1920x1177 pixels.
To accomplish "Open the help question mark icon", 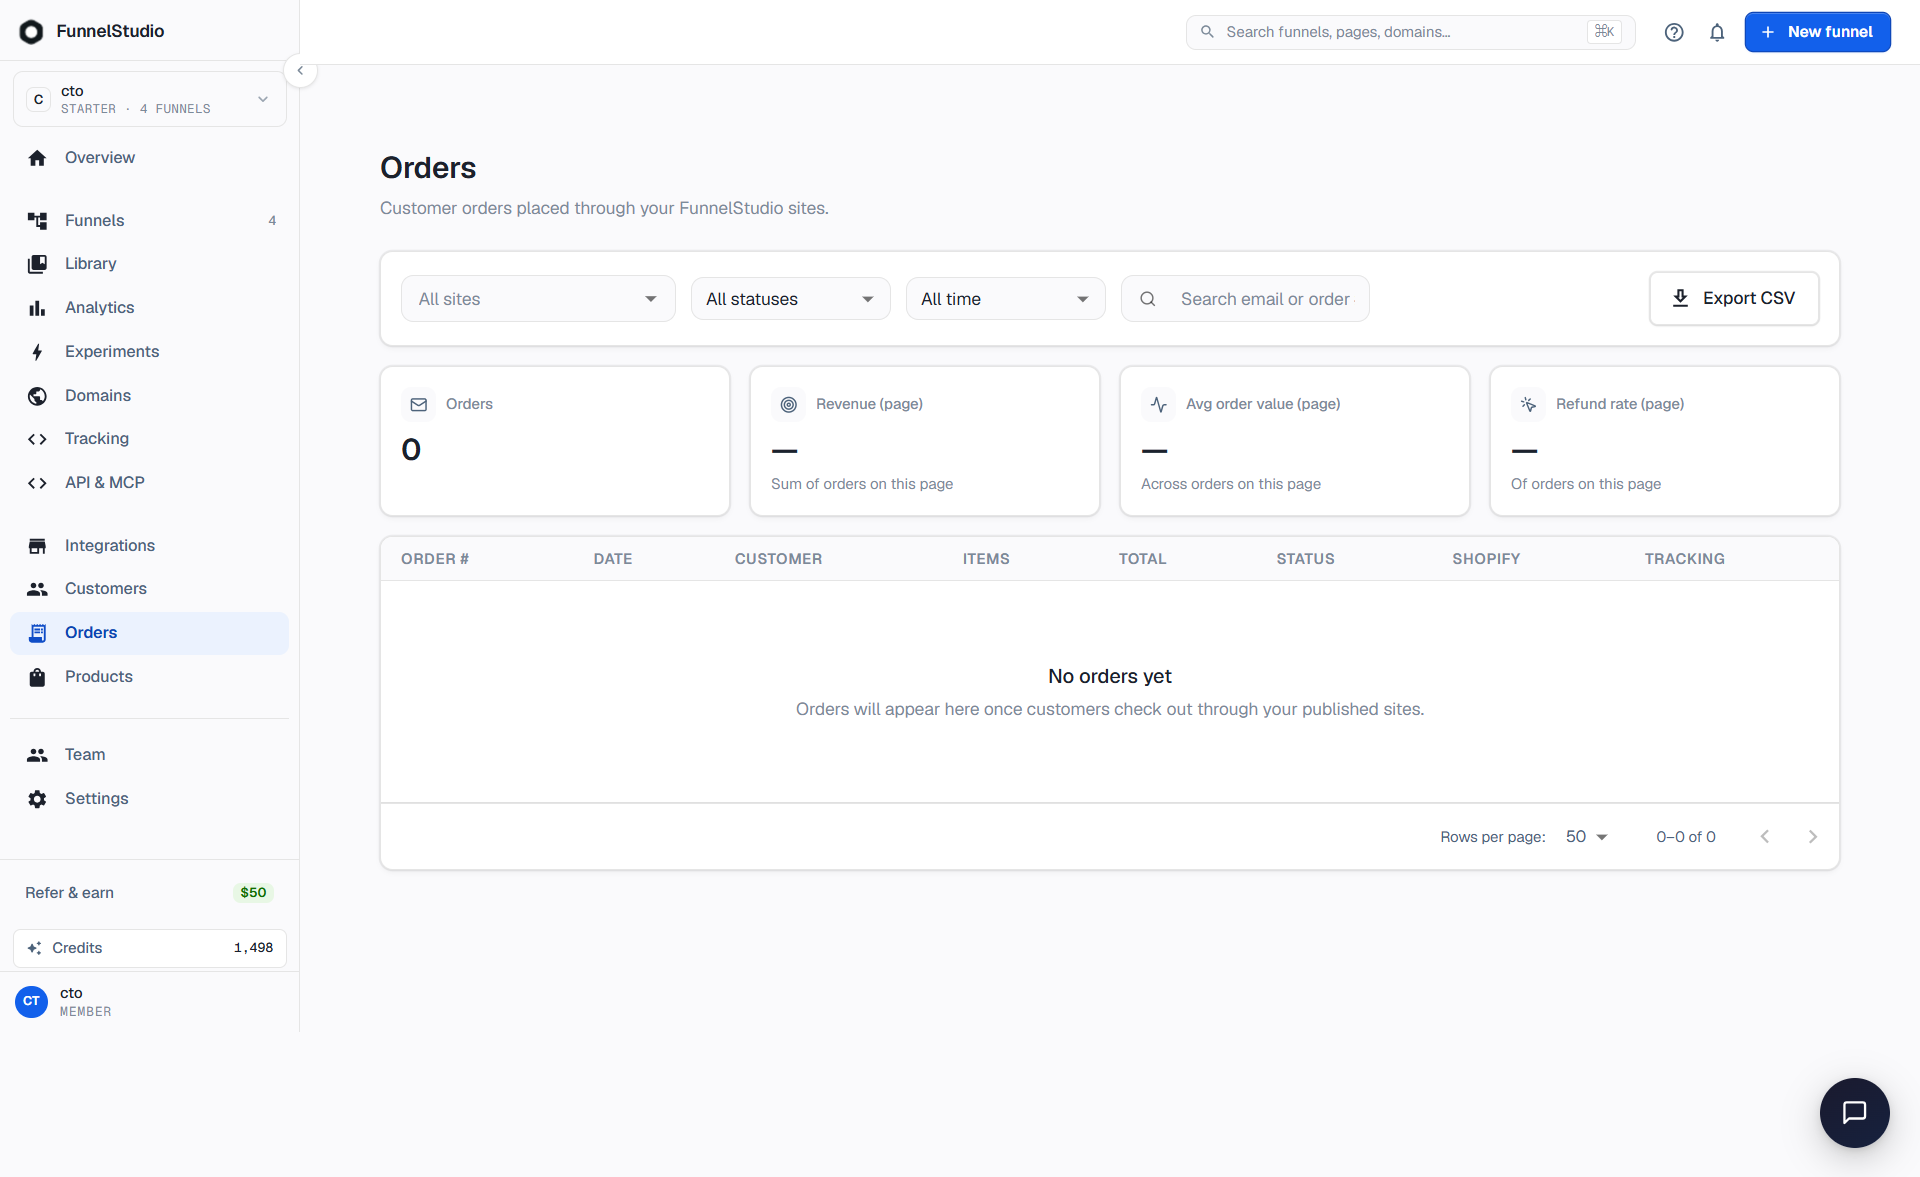I will tap(1674, 32).
